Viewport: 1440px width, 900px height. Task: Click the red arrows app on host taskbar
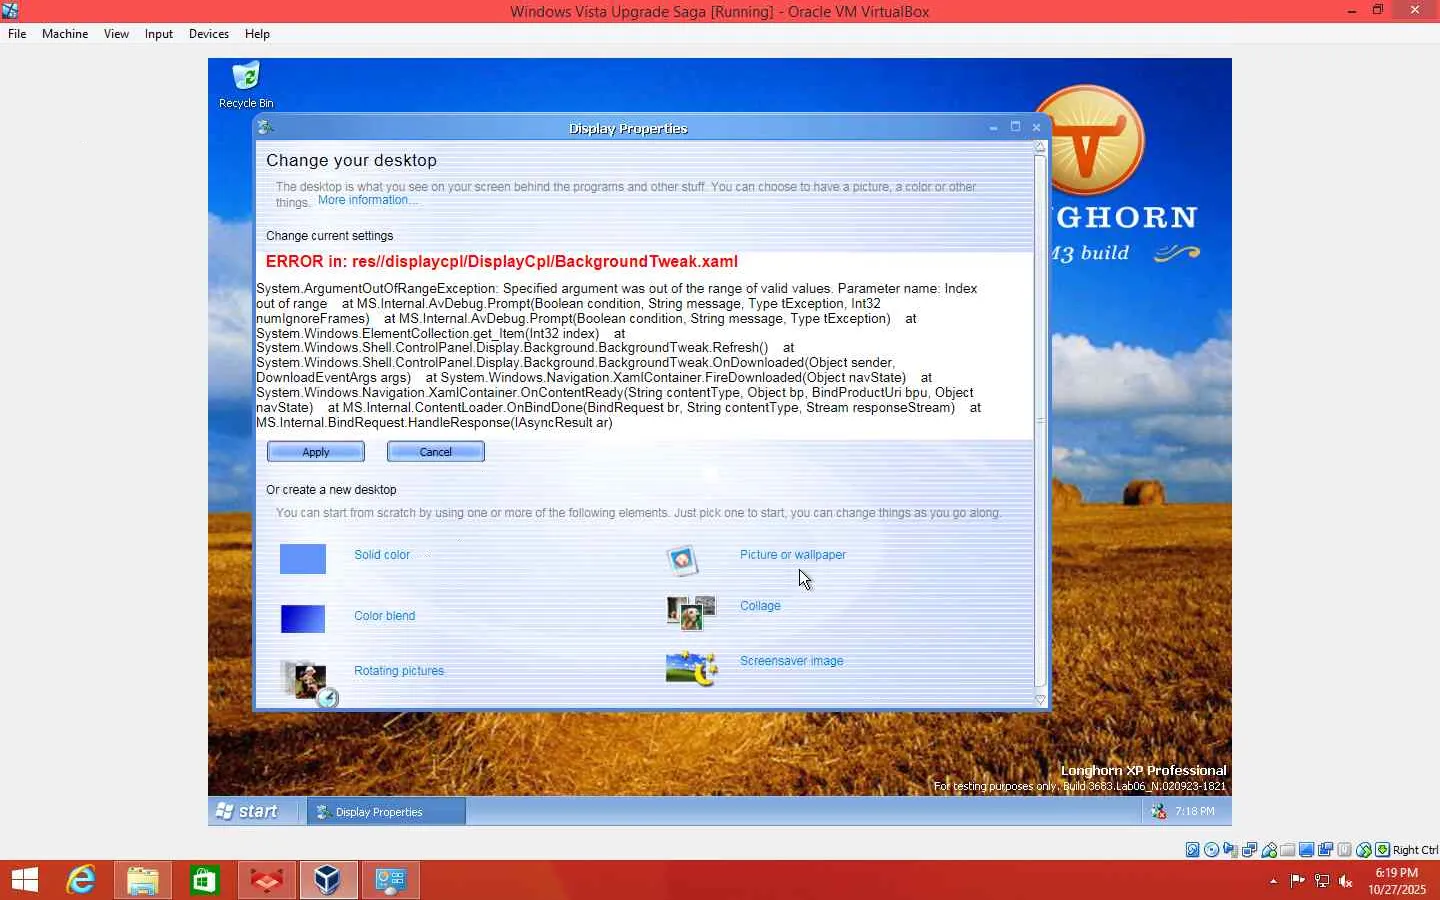click(266, 880)
